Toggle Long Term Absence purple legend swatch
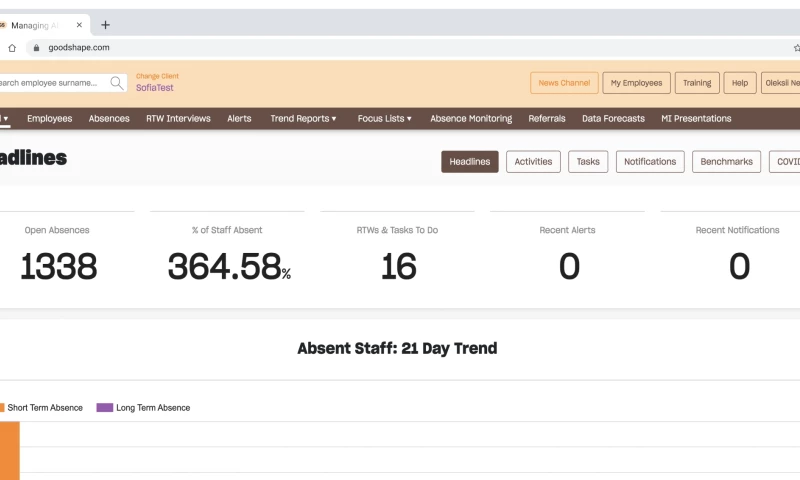The height and width of the screenshot is (480, 800). pyautogui.click(x=105, y=408)
